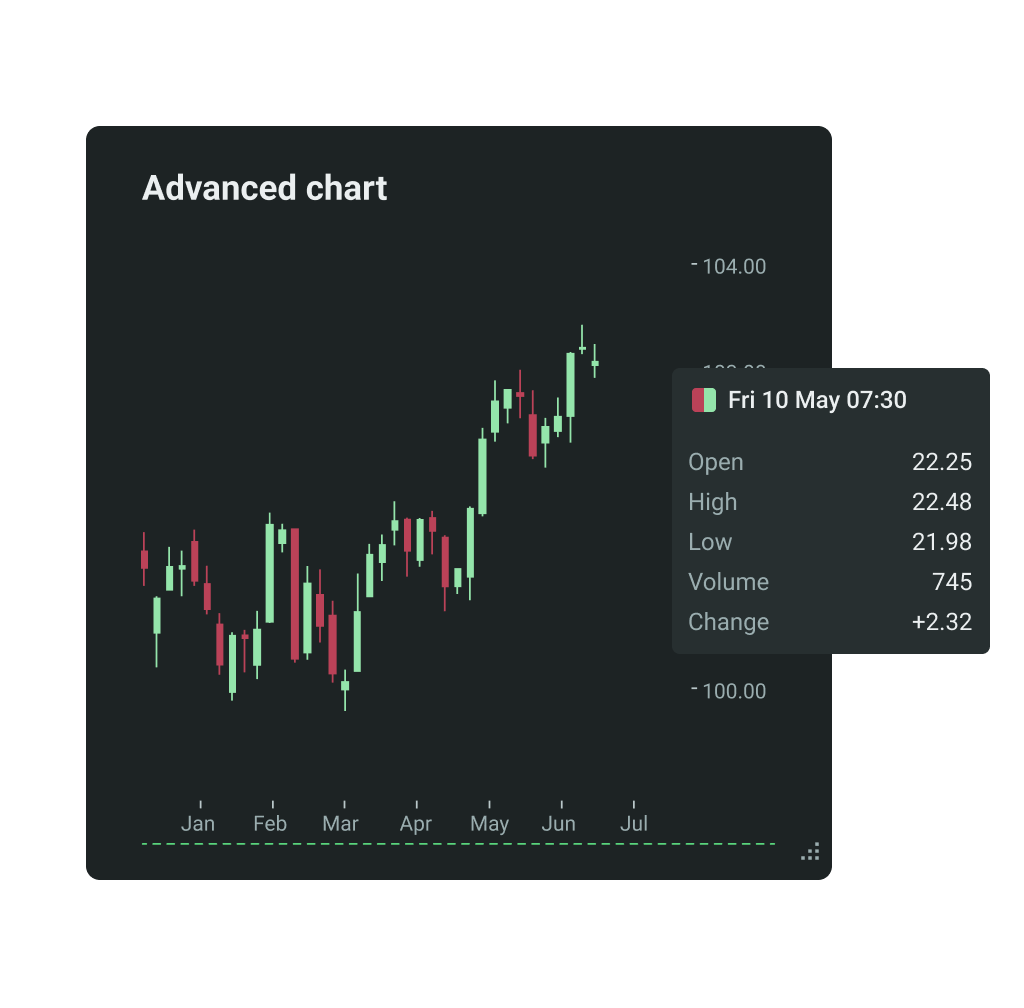1024x1008 pixels.
Task: Click the Mar month label
Action: [341, 824]
